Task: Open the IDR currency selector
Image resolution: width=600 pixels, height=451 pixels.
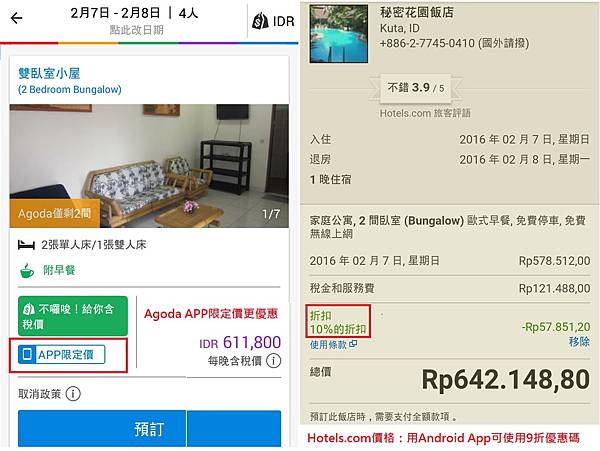Action: coord(274,21)
